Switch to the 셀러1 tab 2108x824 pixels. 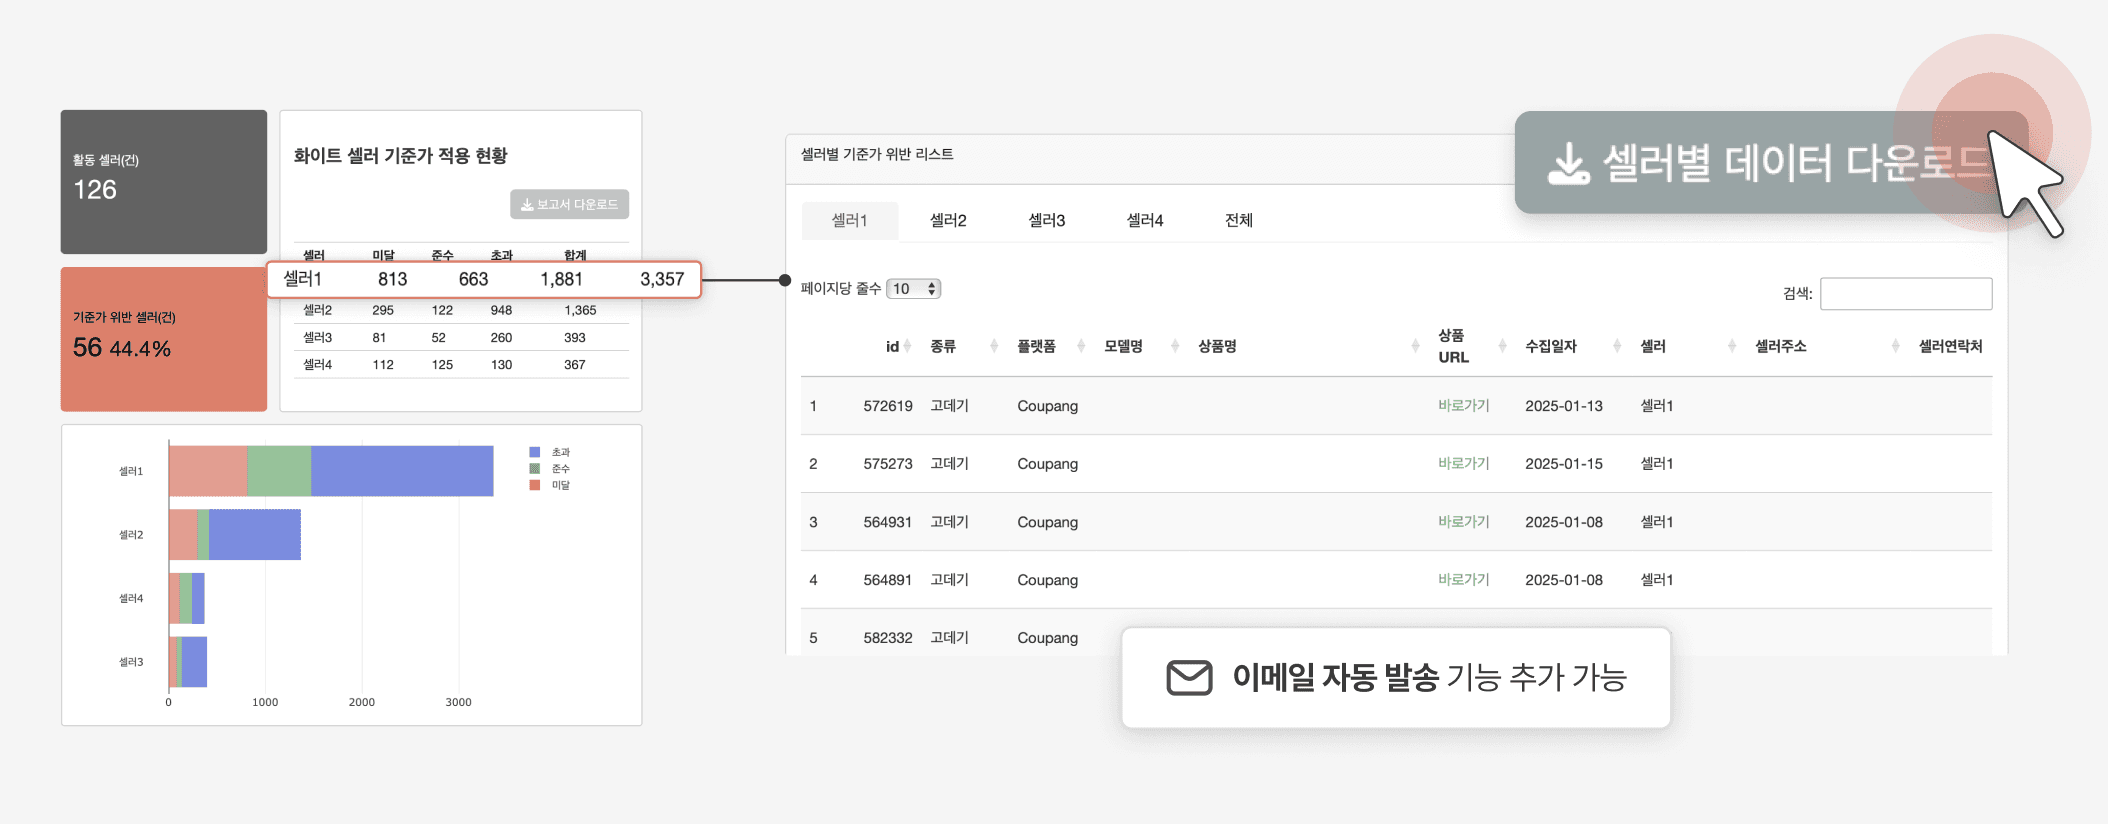[x=850, y=220]
